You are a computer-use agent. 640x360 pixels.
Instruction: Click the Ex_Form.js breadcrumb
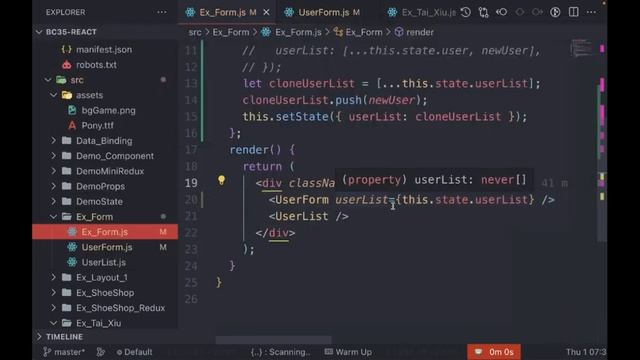[298, 32]
